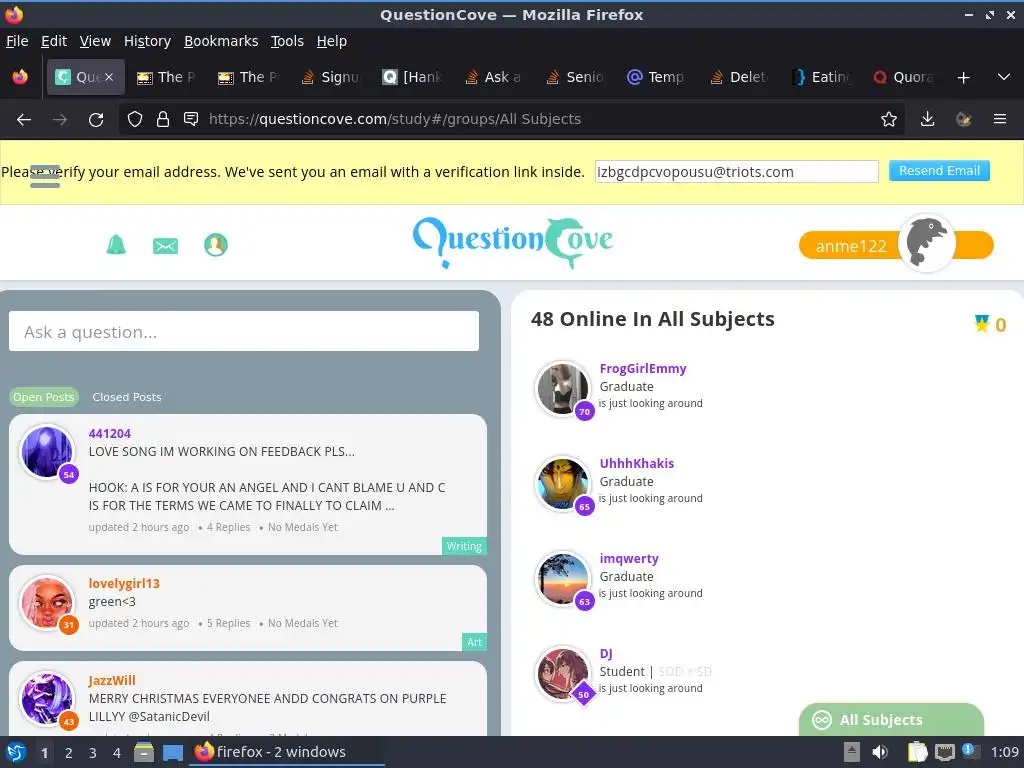Click the padlock site security icon
The image size is (1024, 768).
[x=163, y=119]
